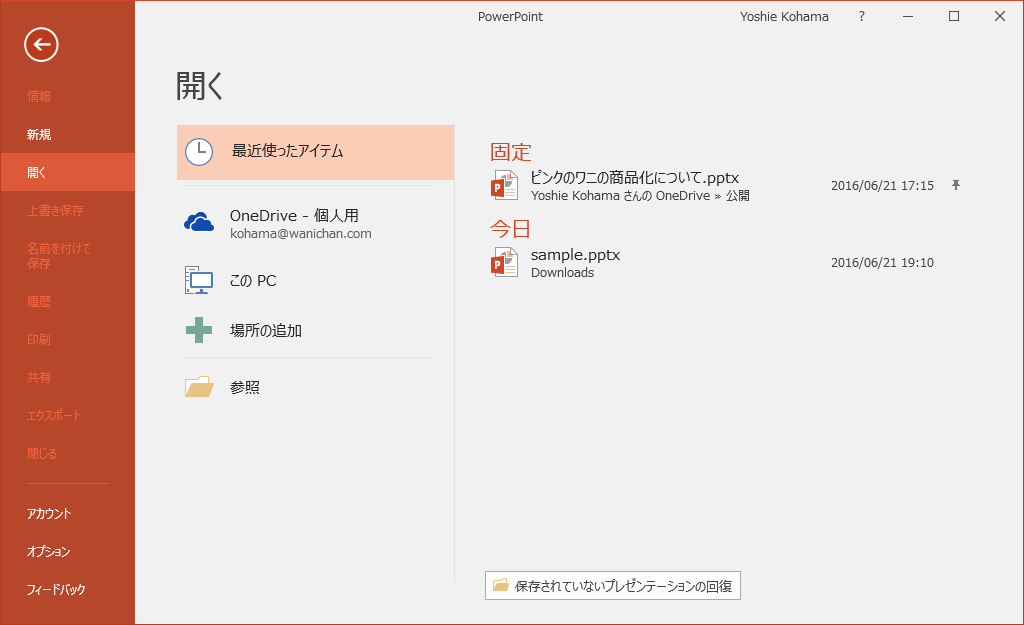Click the 固定 section heading
Screen dimensions: 1024x625
[511, 152]
